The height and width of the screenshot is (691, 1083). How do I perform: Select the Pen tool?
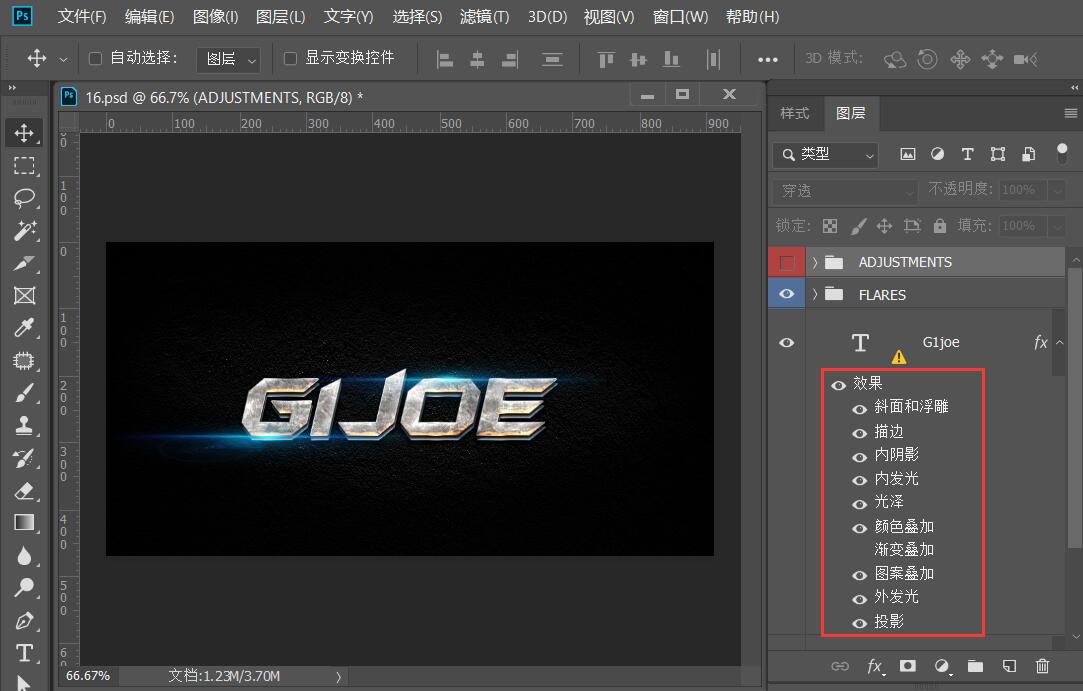click(x=24, y=621)
